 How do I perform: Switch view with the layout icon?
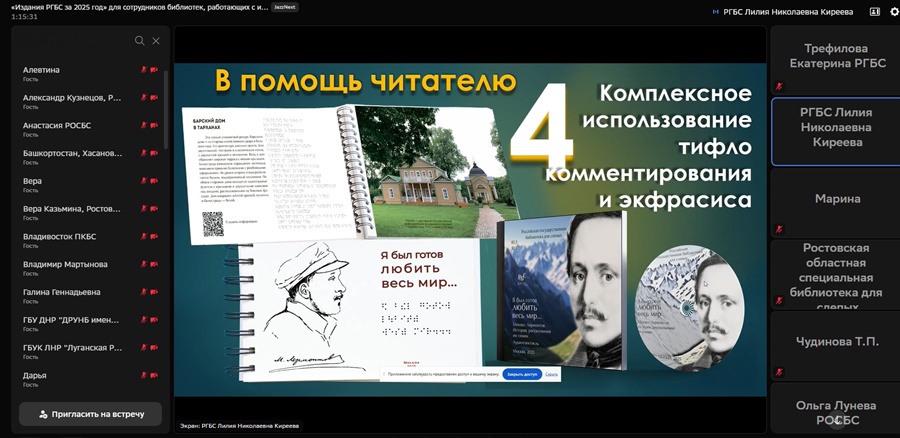tap(874, 12)
